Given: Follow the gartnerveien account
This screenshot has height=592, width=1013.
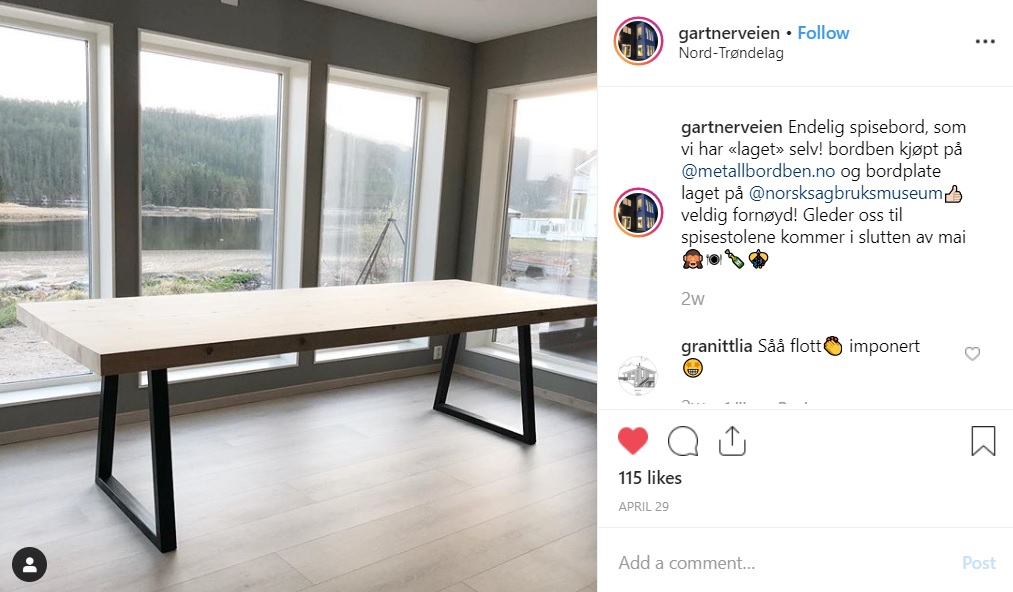Looking at the screenshot, I should coord(823,33).
